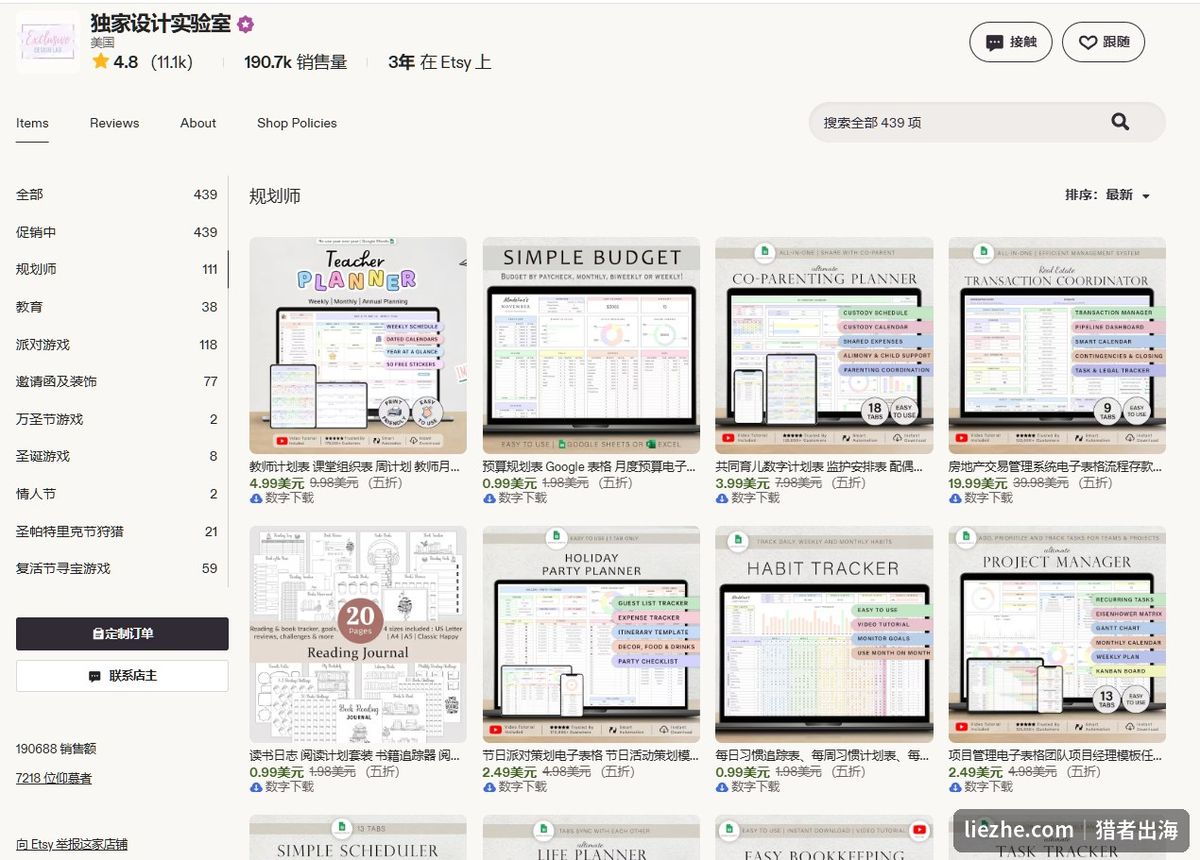
Task: Click download icon under Holiday Party Planner listing
Action: (x=489, y=787)
